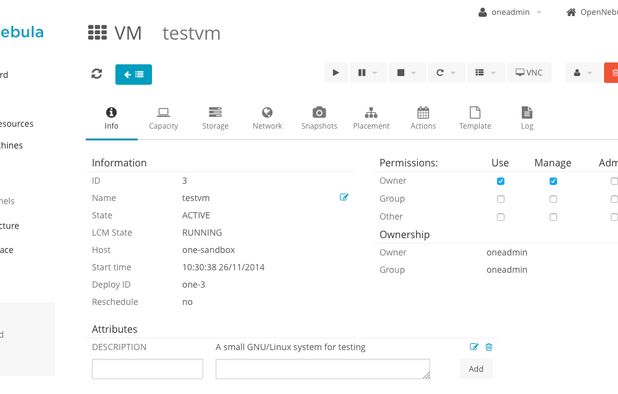Click the LCM State value RUNNING
The width and height of the screenshot is (618, 394).
[202, 232]
